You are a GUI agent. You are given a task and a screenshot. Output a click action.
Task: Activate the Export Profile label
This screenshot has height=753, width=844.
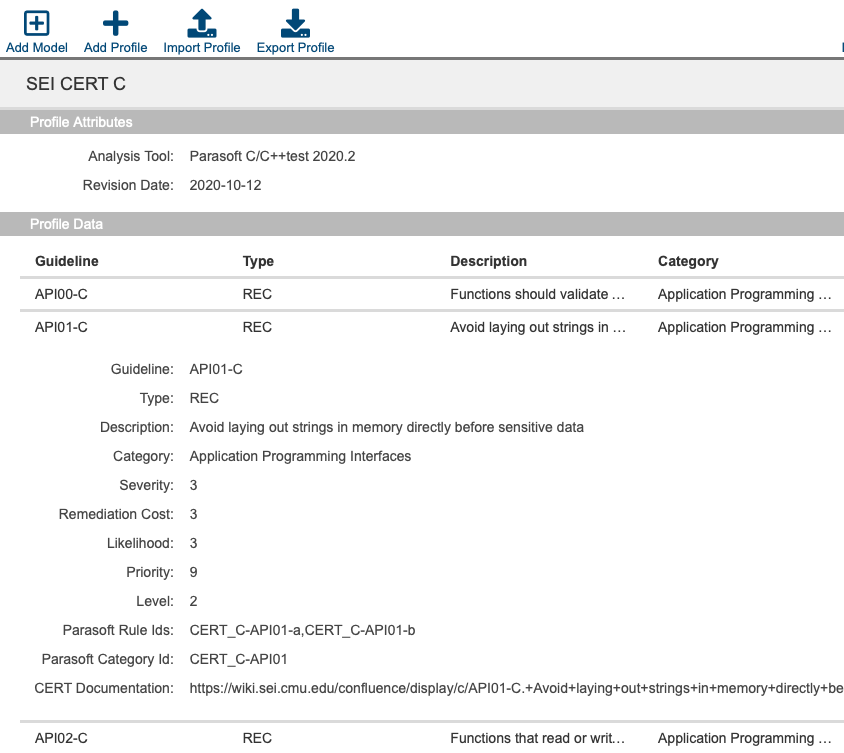[295, 47]
